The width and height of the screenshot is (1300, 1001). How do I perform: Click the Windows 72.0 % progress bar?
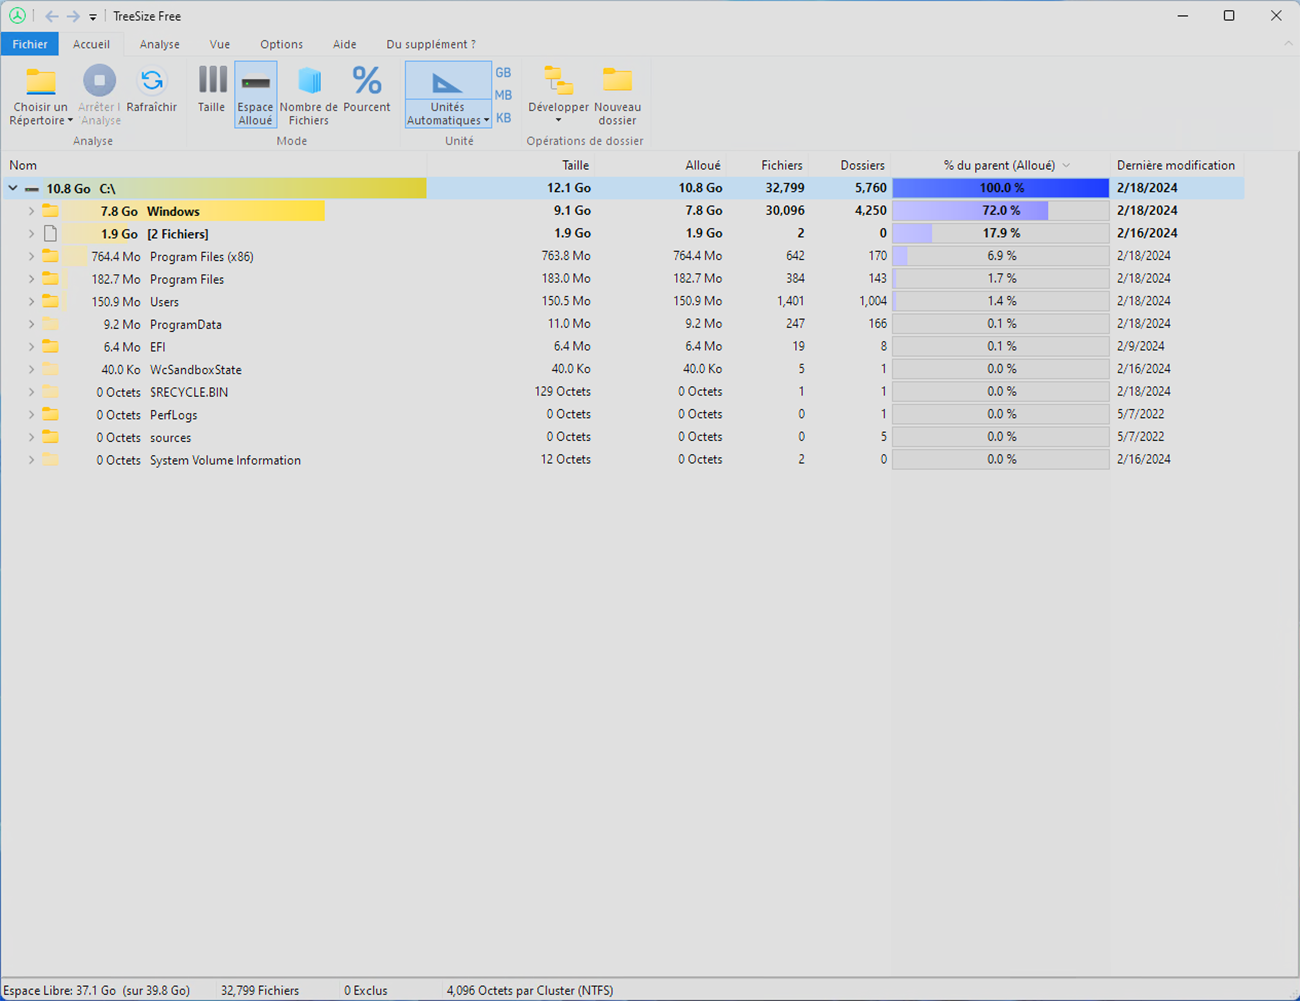pyautogui.click(x=1000, y=211)
